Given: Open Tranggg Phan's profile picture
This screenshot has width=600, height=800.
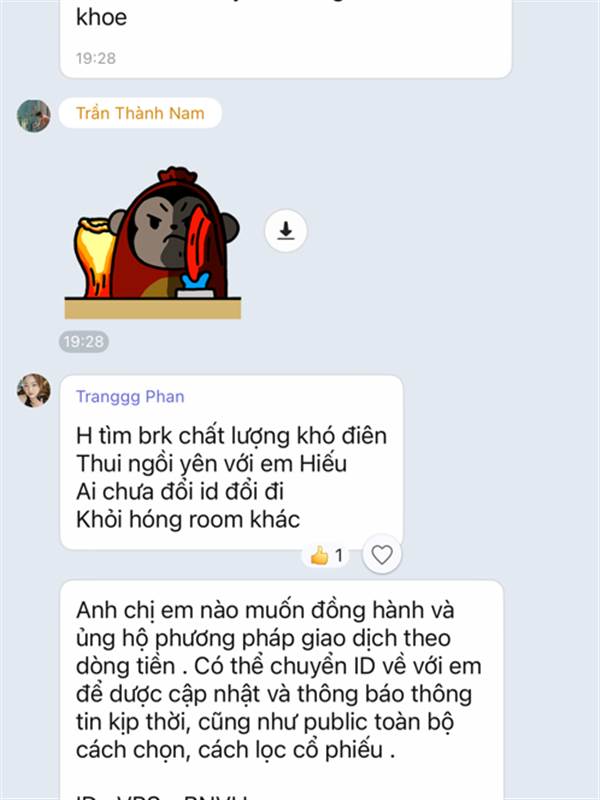Looking at the screenshot, I should (x=34, y=390).
